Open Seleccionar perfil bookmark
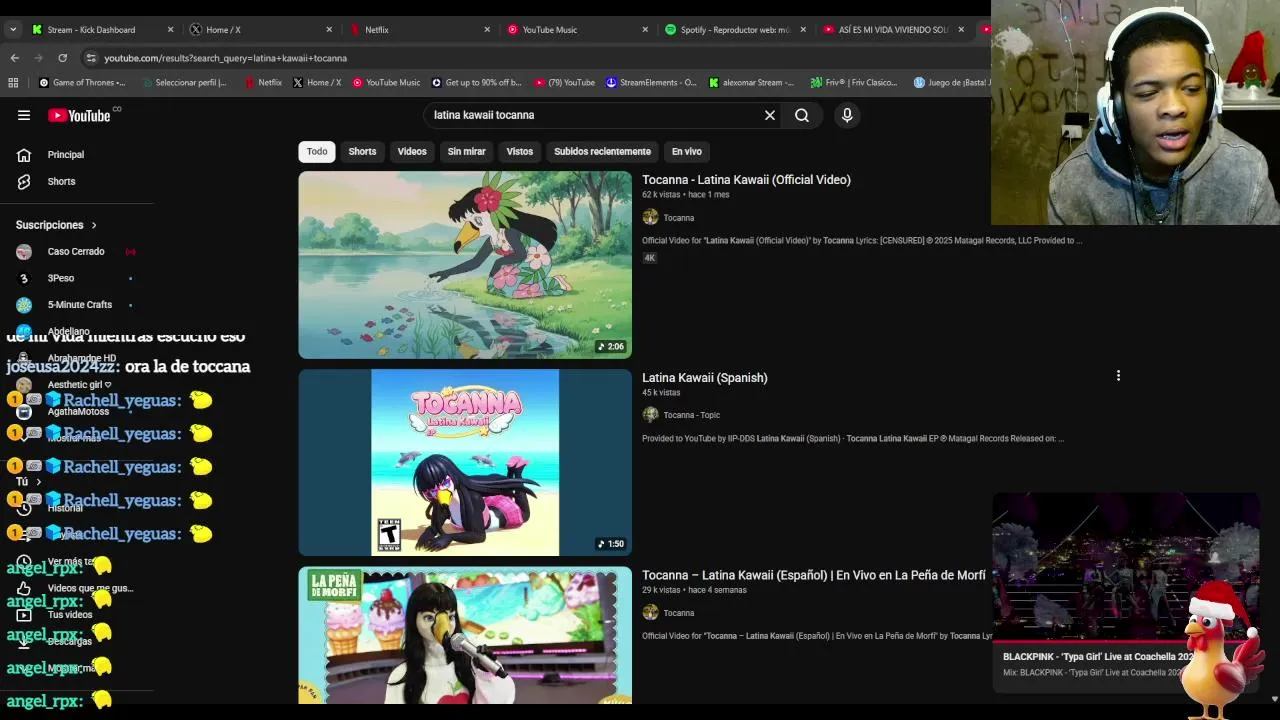This screenshot has height=720, width=1280. point(183,83)
